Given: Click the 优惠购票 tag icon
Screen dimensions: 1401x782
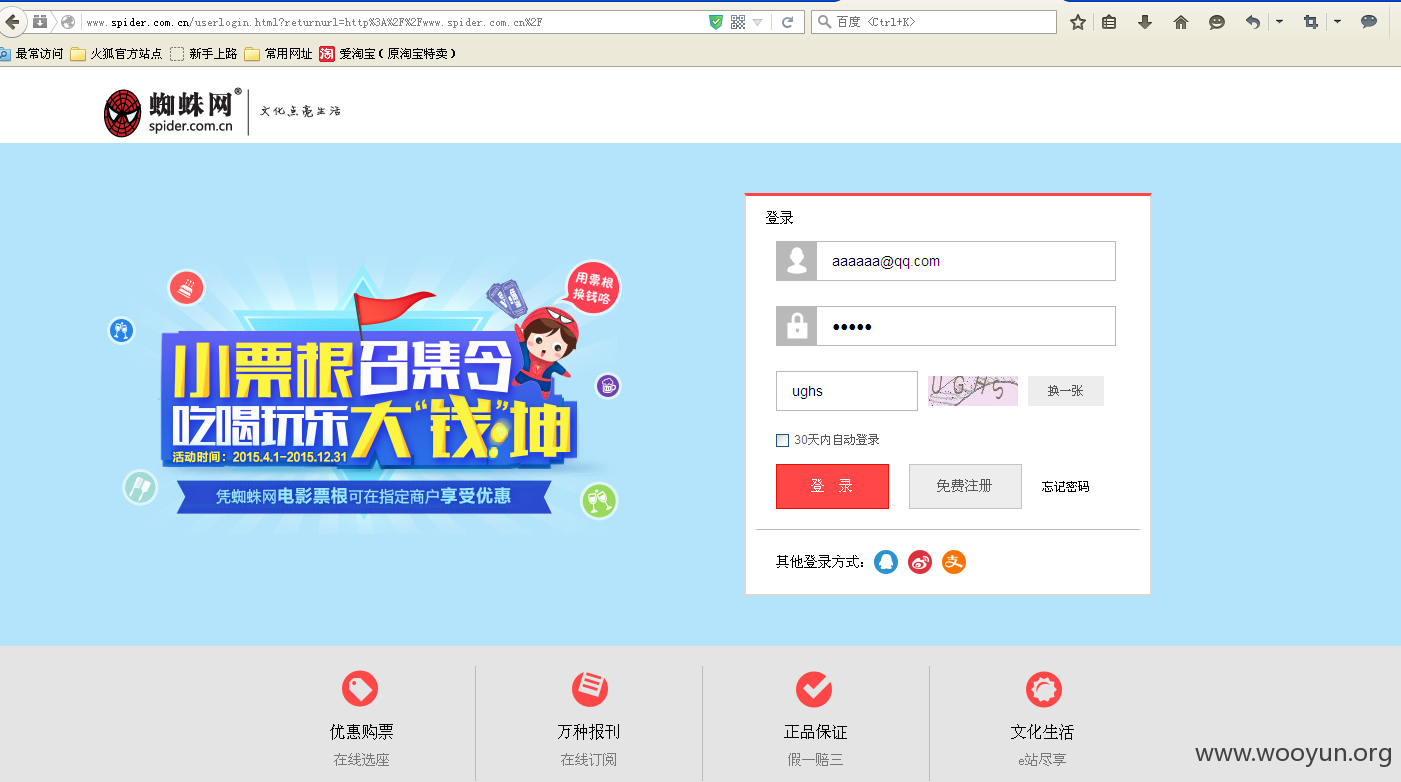Looking at the screenshot, I should (x=360, y=689).
